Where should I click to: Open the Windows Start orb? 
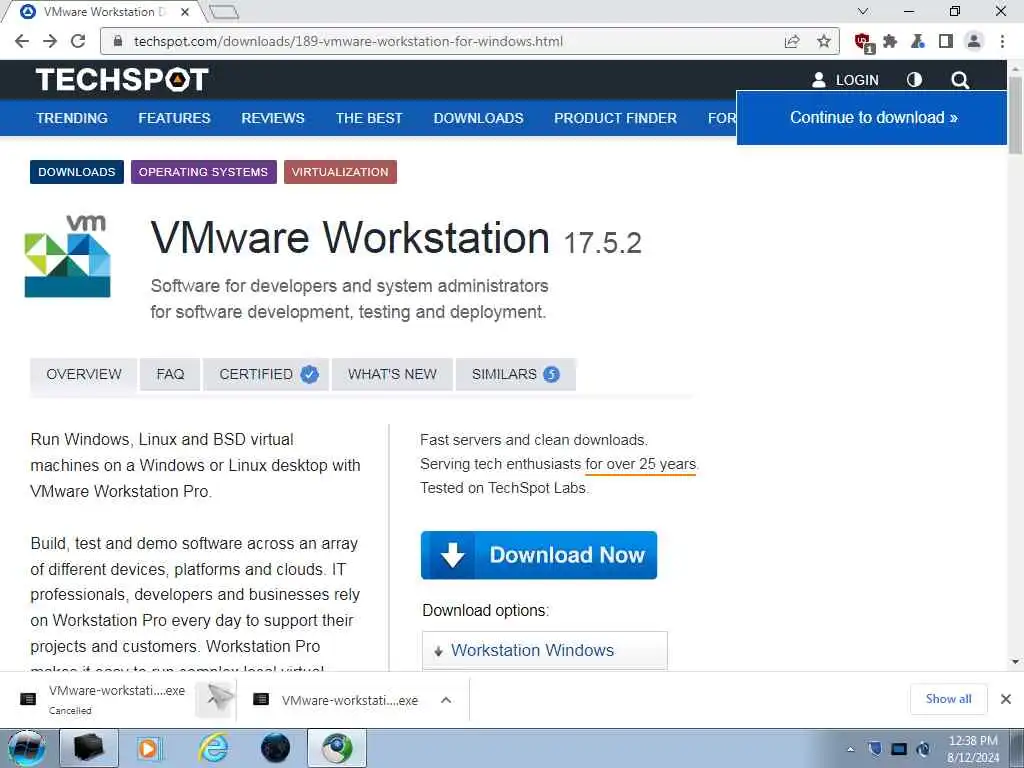[x=27, y=748]
